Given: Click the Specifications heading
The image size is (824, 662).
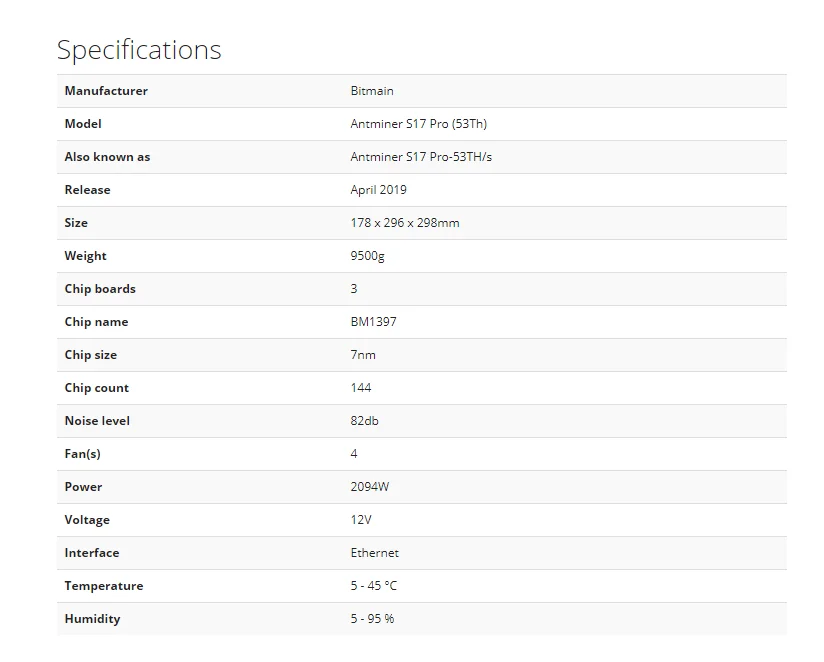Looking at the screenshot, I should click(139, 50).
